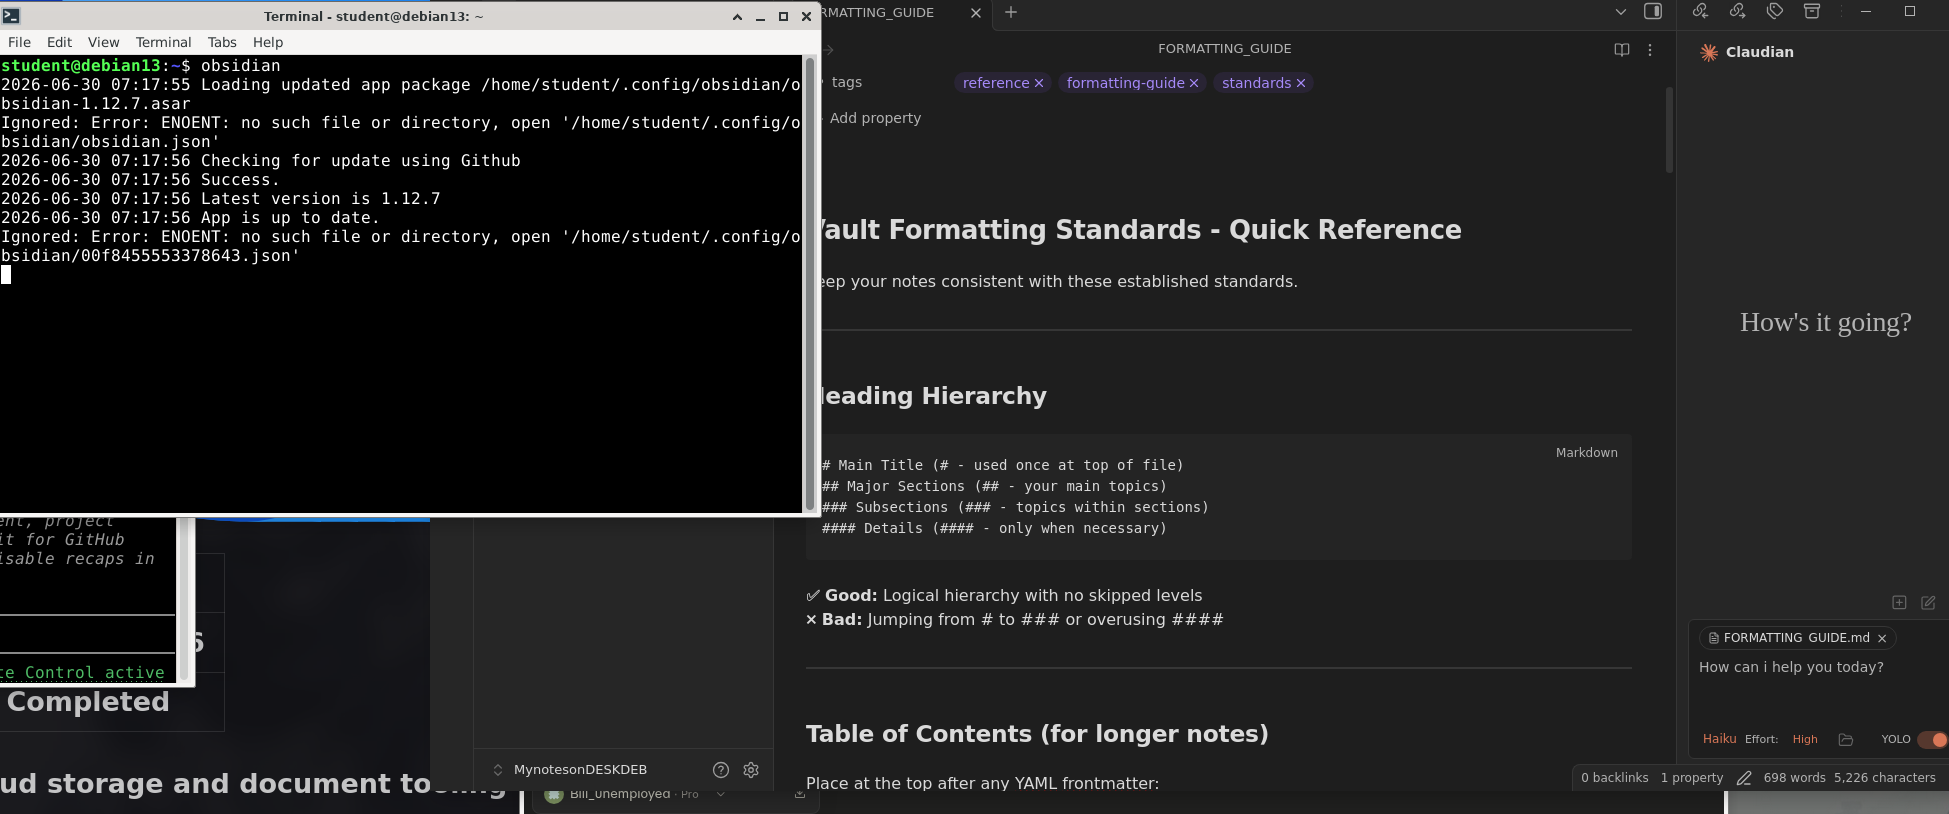Click the terminal obsidian command text
1949x814 pixels.
pyautogui.click(x=241, y=66)
